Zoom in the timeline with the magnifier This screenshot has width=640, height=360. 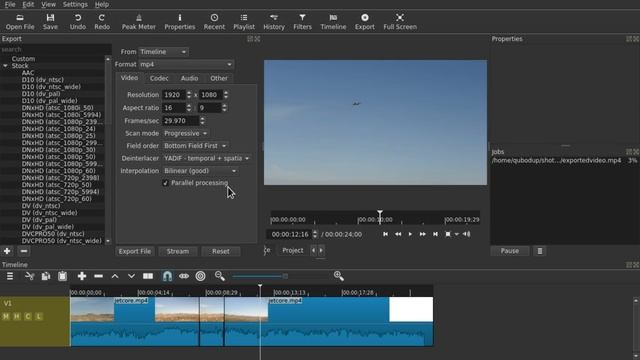pos(338,276)
